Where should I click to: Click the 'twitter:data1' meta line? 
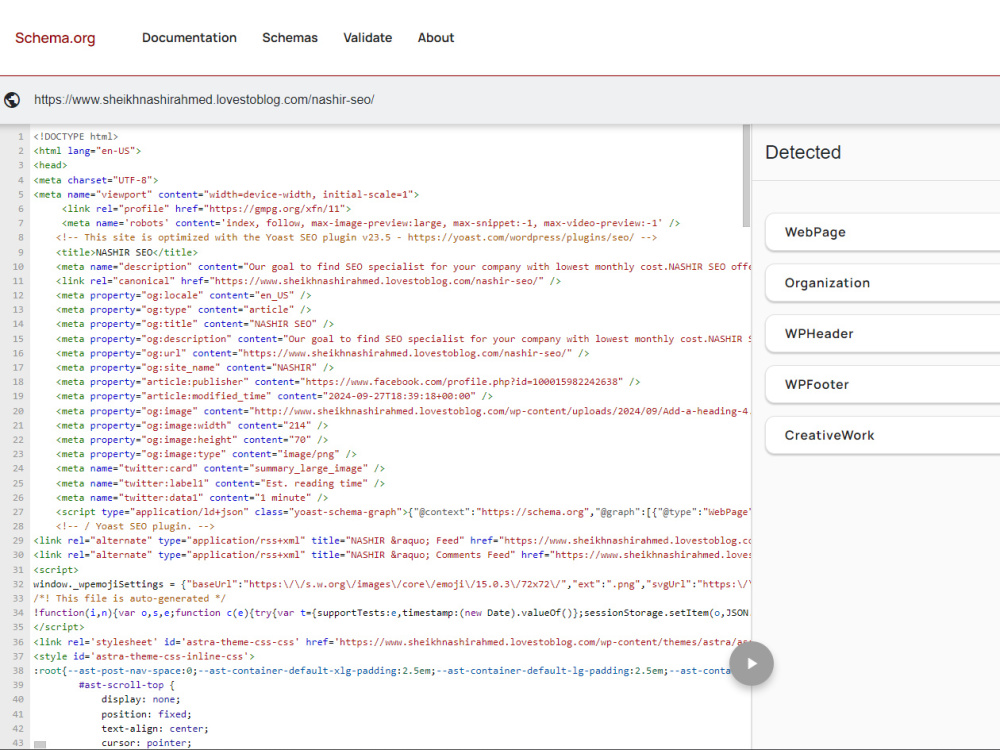(x=192, y=497)
